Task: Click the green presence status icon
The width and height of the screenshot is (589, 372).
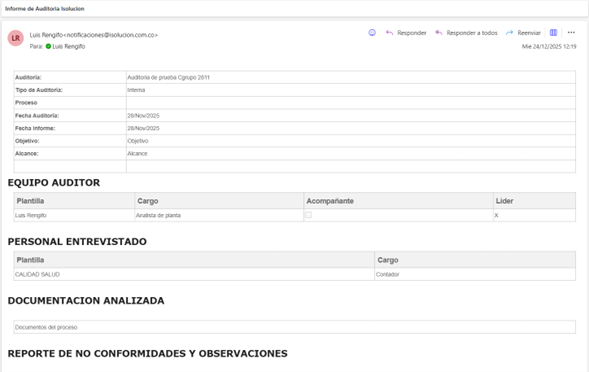Action: click(x=48, y=46)
